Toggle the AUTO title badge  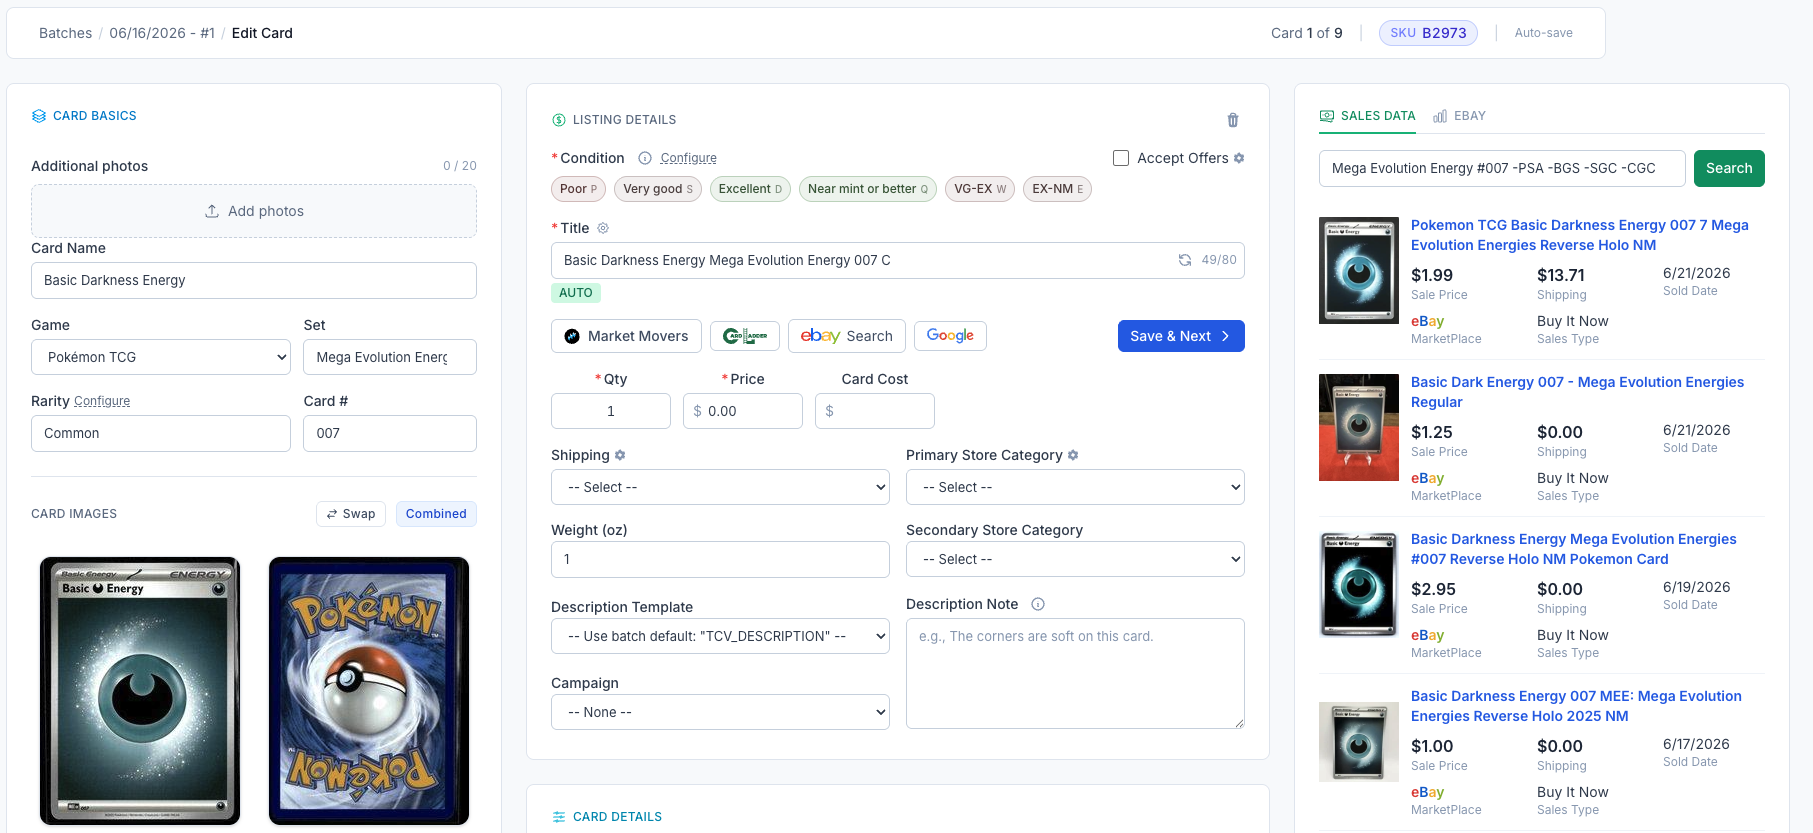[x=576, y=293]
